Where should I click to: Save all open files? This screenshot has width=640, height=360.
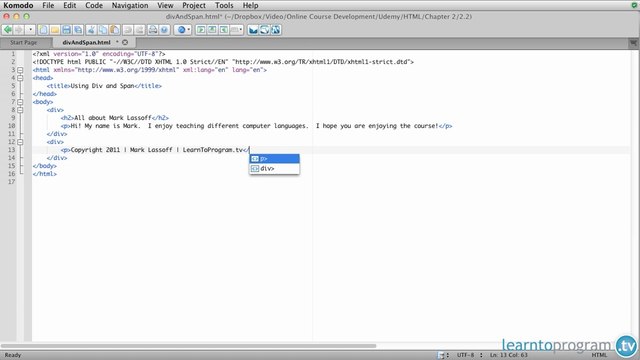click(78, 30)
